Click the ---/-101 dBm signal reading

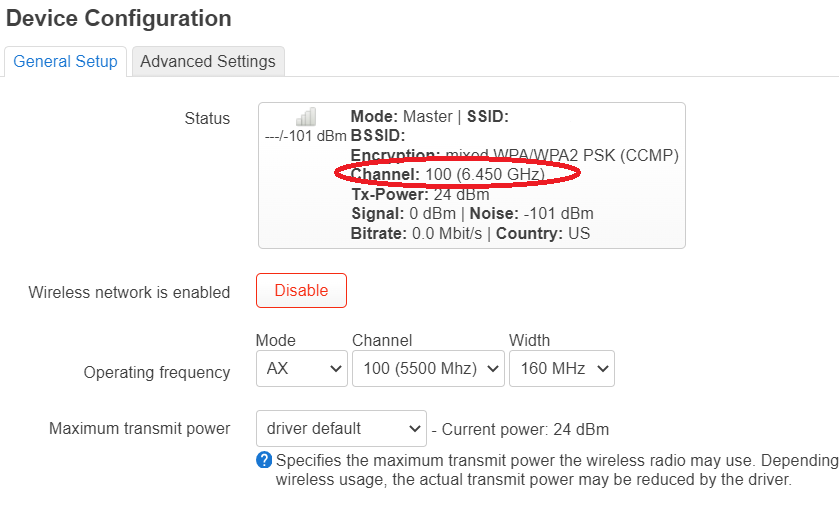pyautogui.click(x=306, y=136)
